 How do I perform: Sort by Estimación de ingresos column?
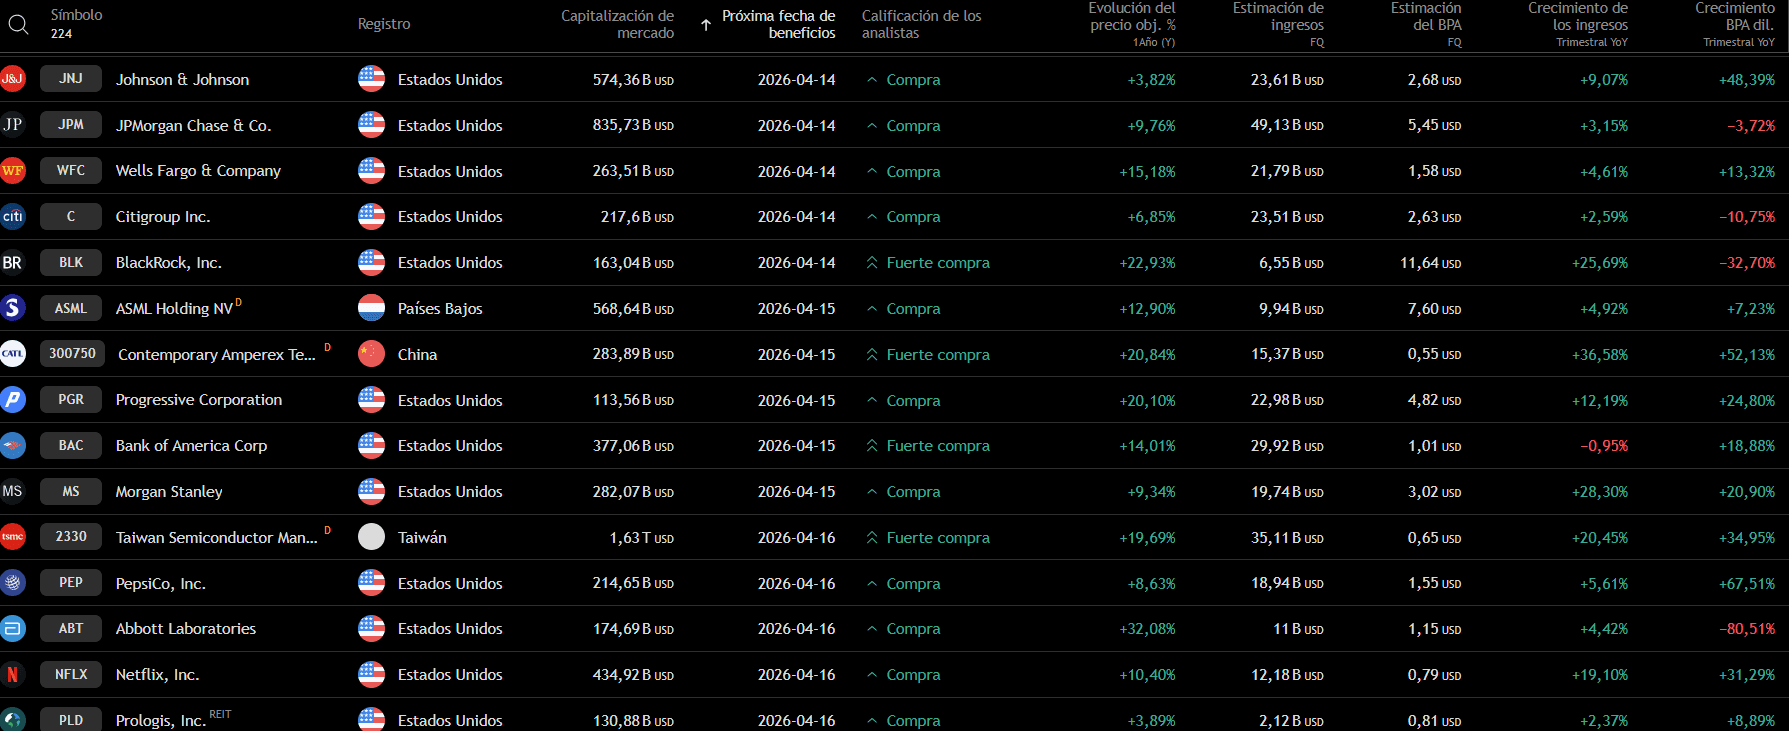(1278, 24)
